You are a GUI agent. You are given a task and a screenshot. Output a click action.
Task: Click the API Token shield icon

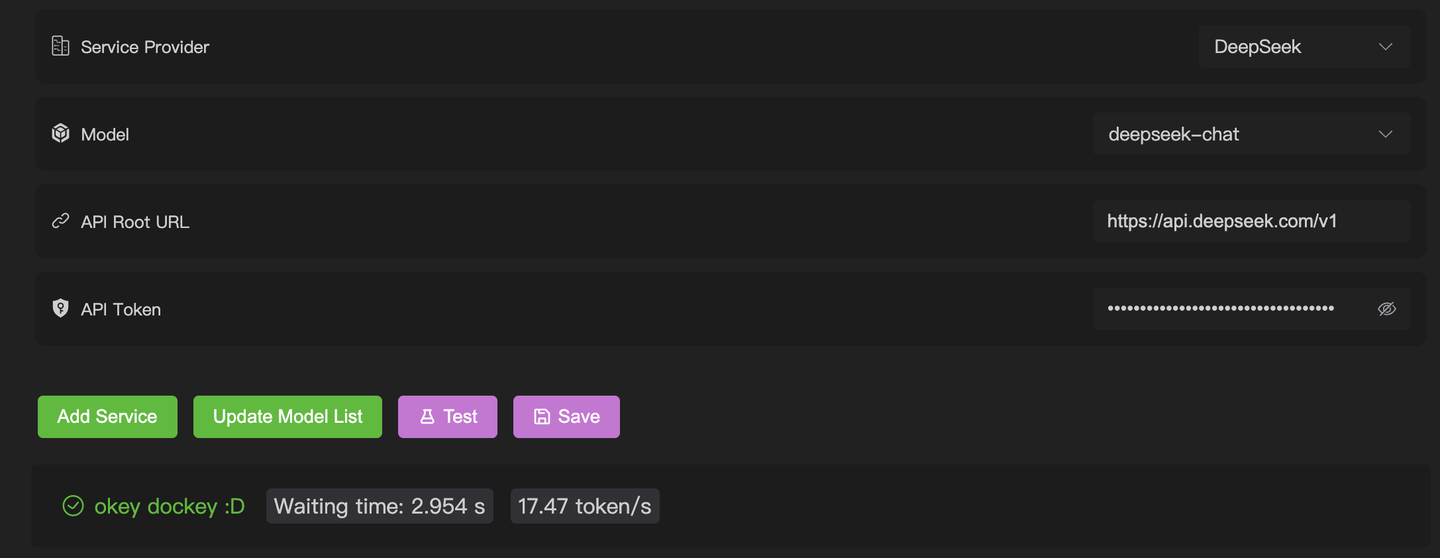tap(60, 308)
